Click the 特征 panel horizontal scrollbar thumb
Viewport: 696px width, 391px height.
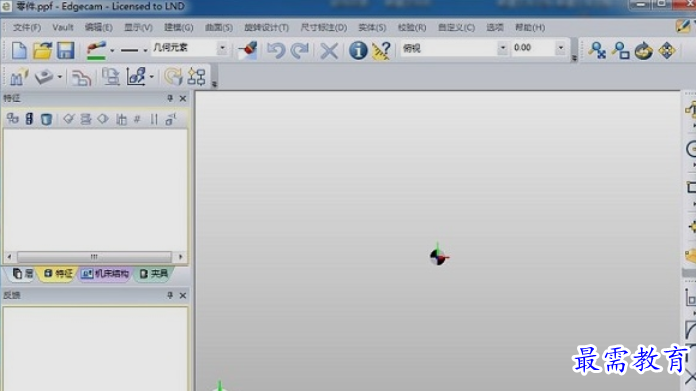94,257
